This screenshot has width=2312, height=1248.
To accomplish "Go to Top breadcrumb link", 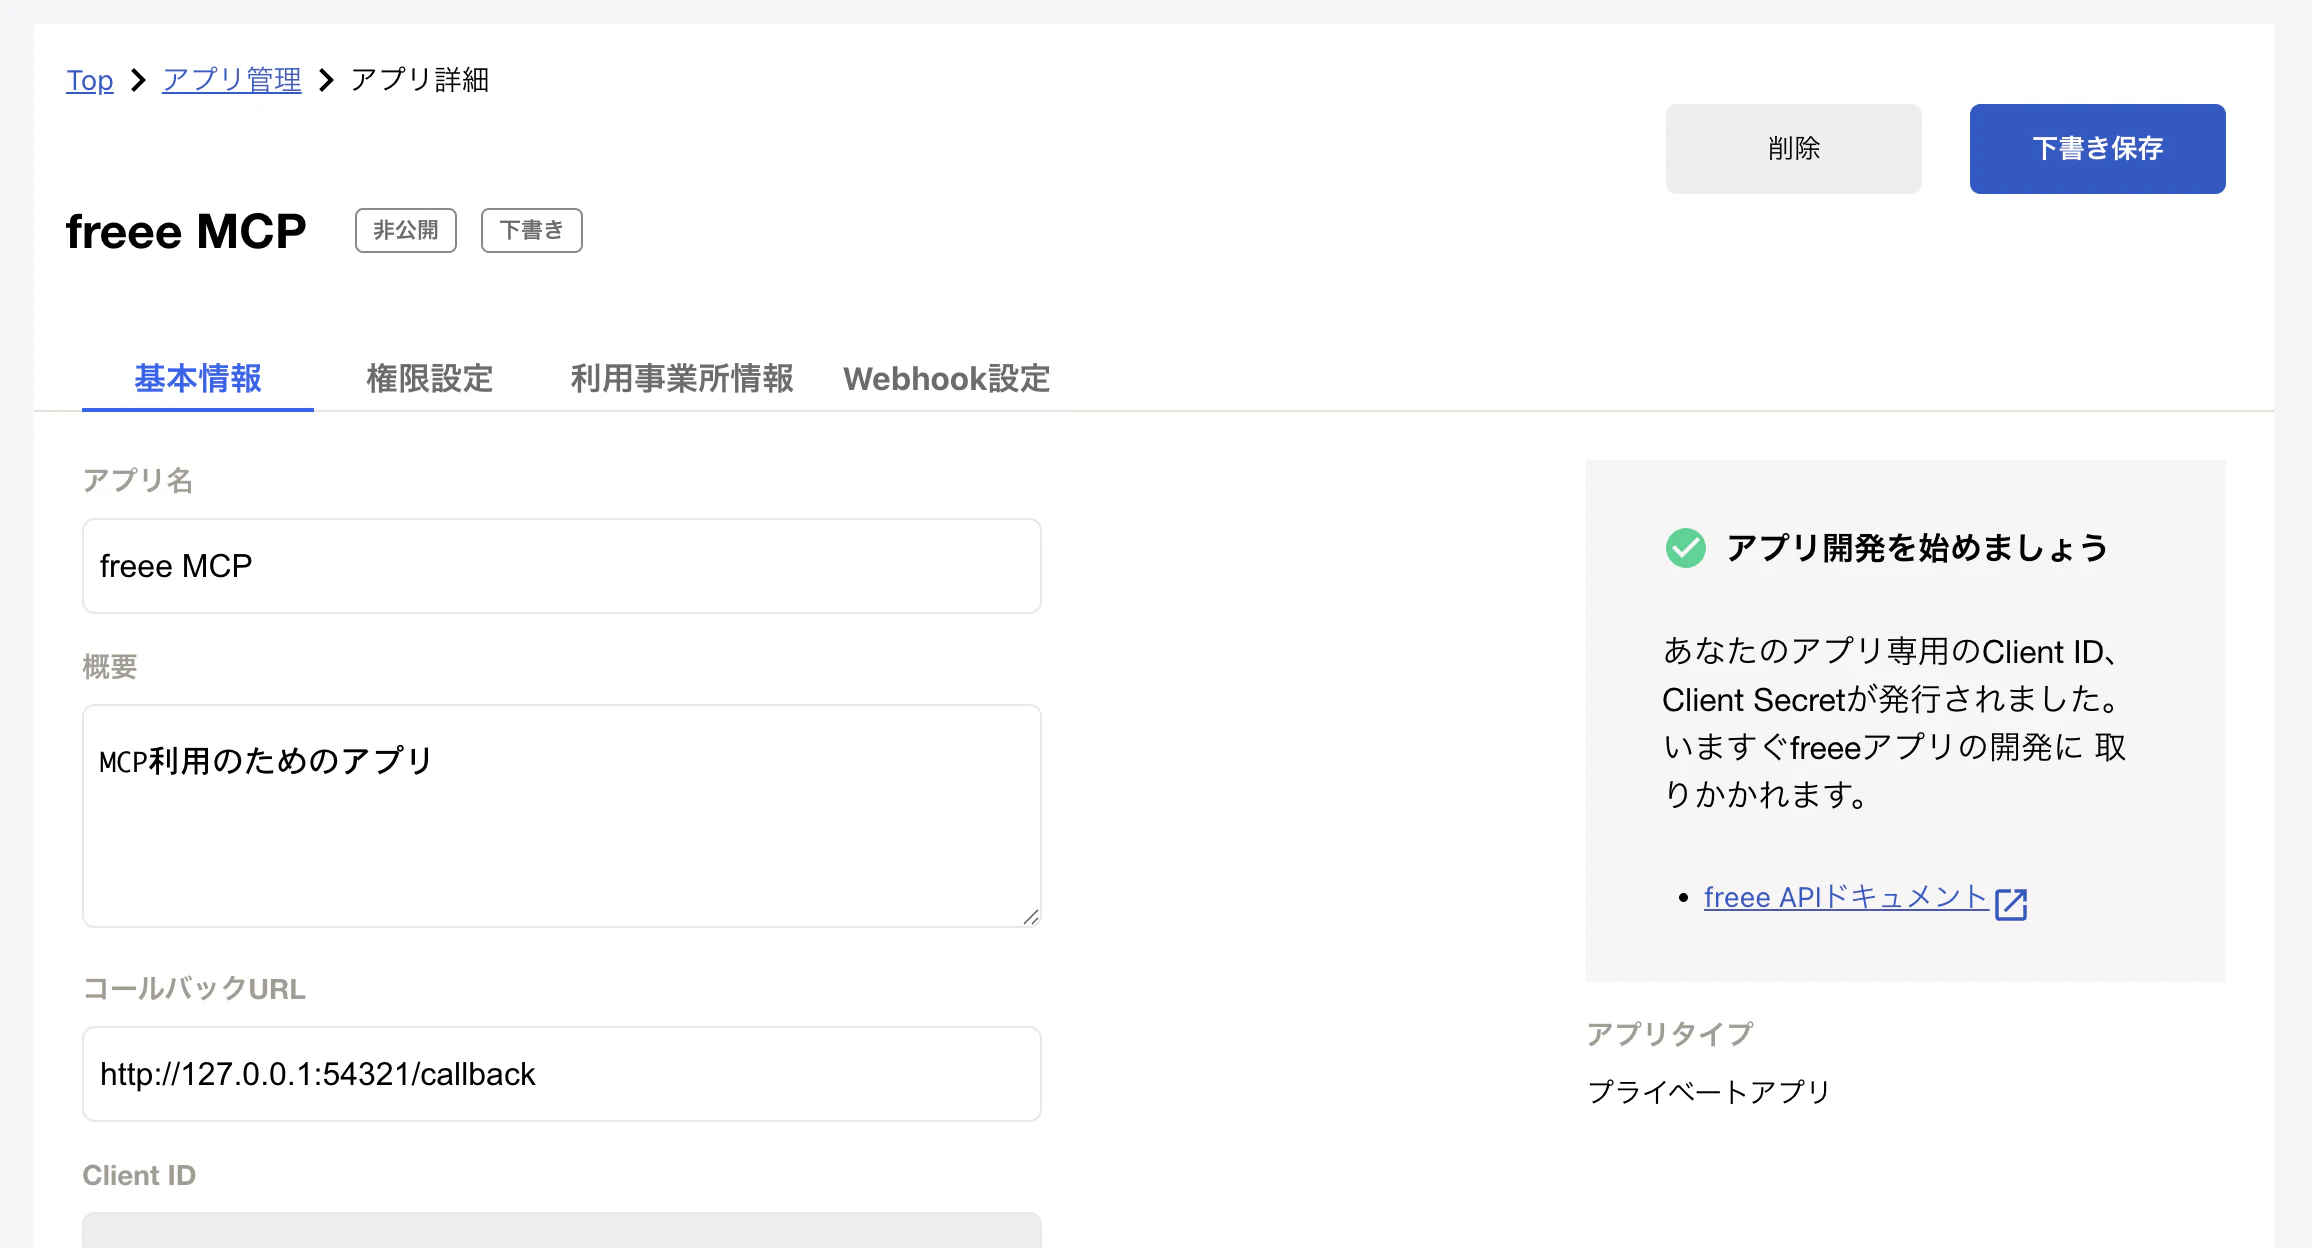I will click(90, 80).
